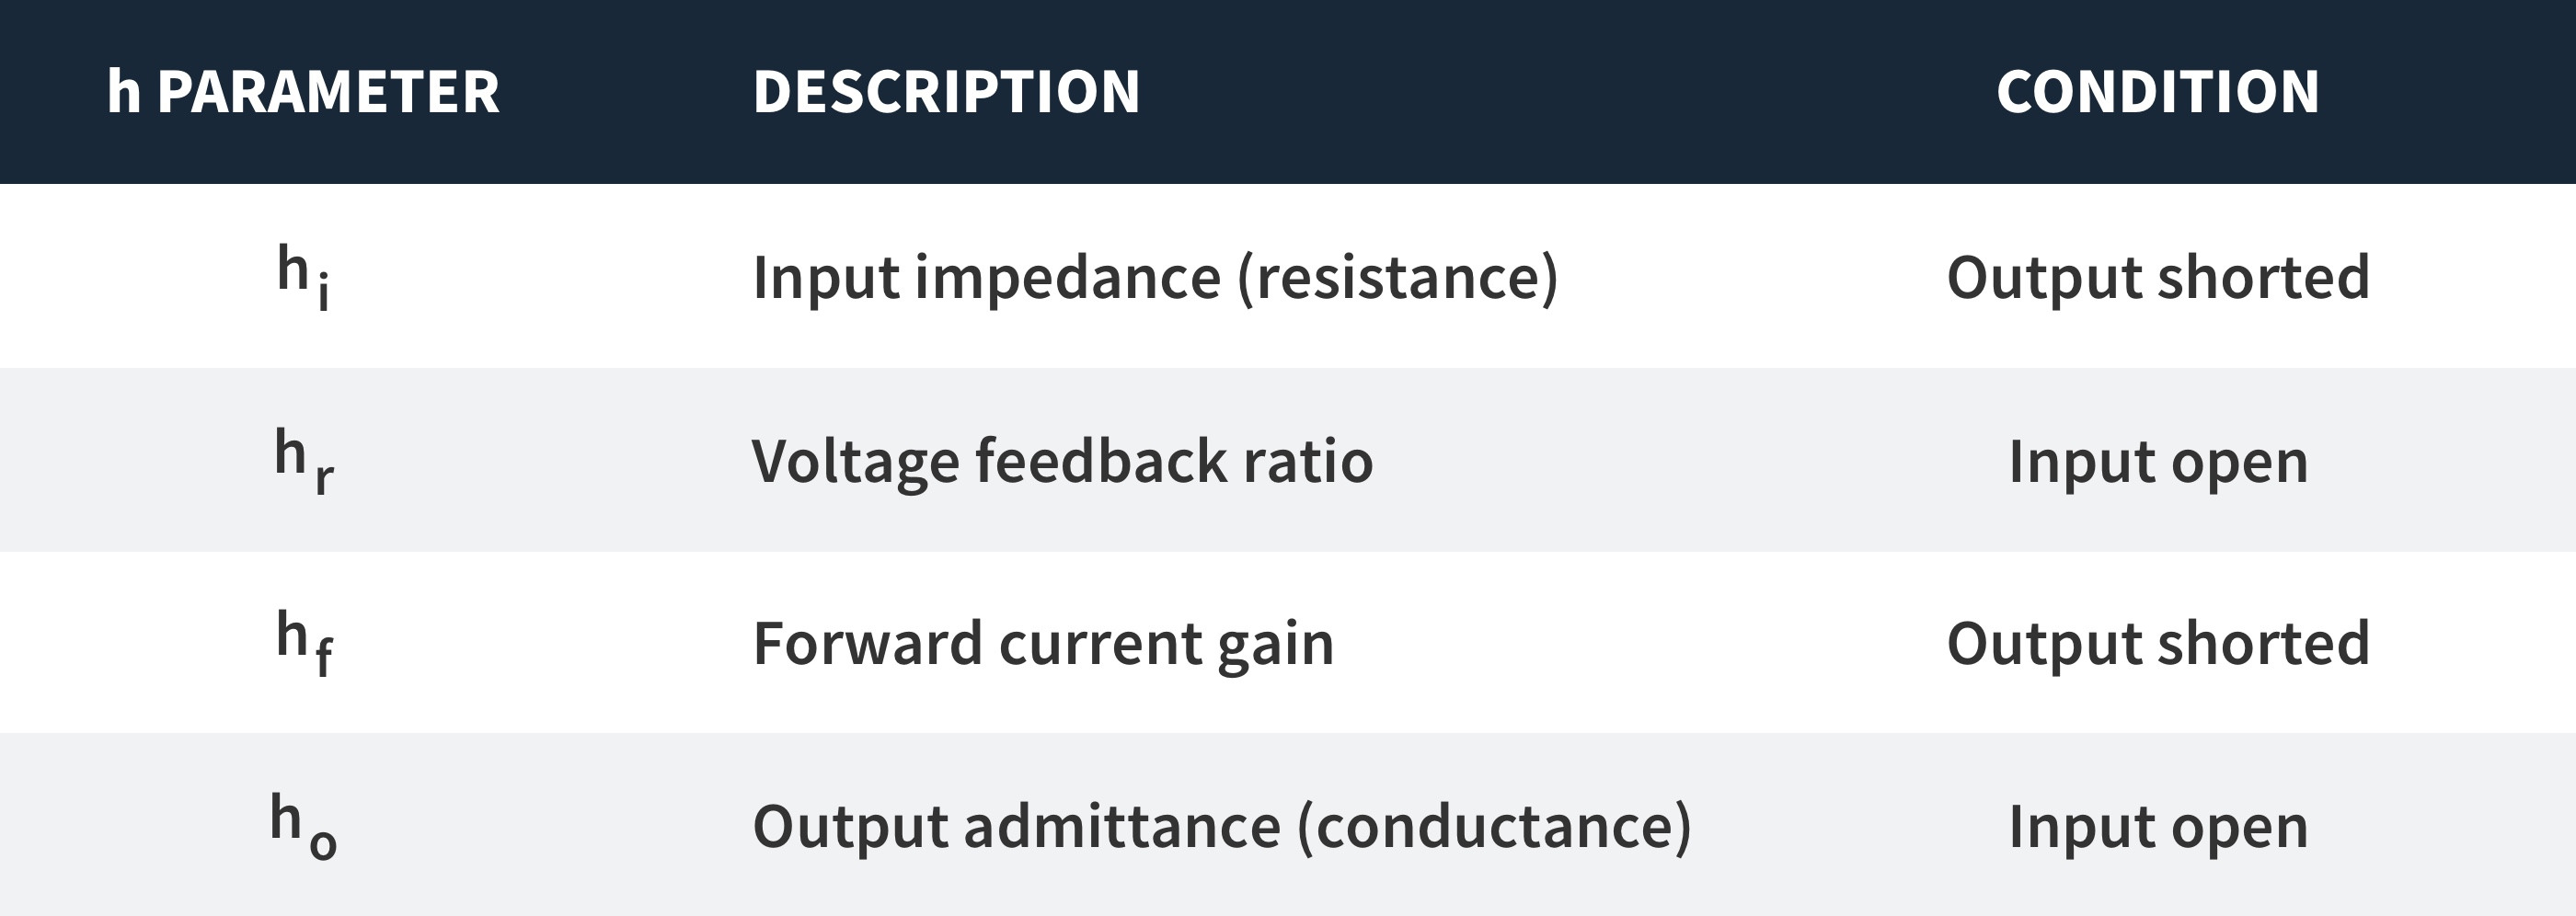Click the word (conductance) in last row
Viewport: 2576px width, 916px height.
pos(1494,827)
